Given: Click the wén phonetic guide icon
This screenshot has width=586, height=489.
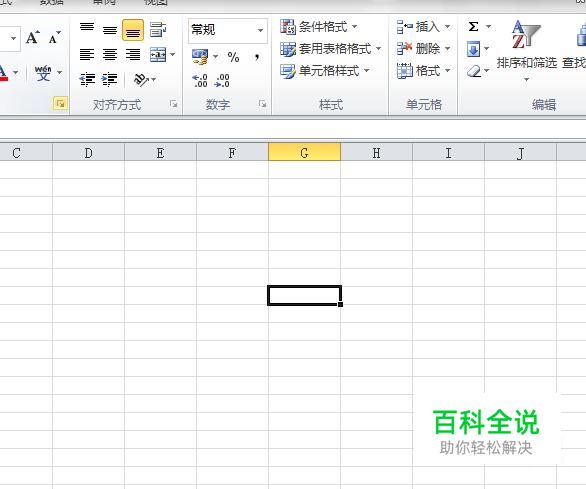Looking at the screenshot, I should [x=43, y=73].
